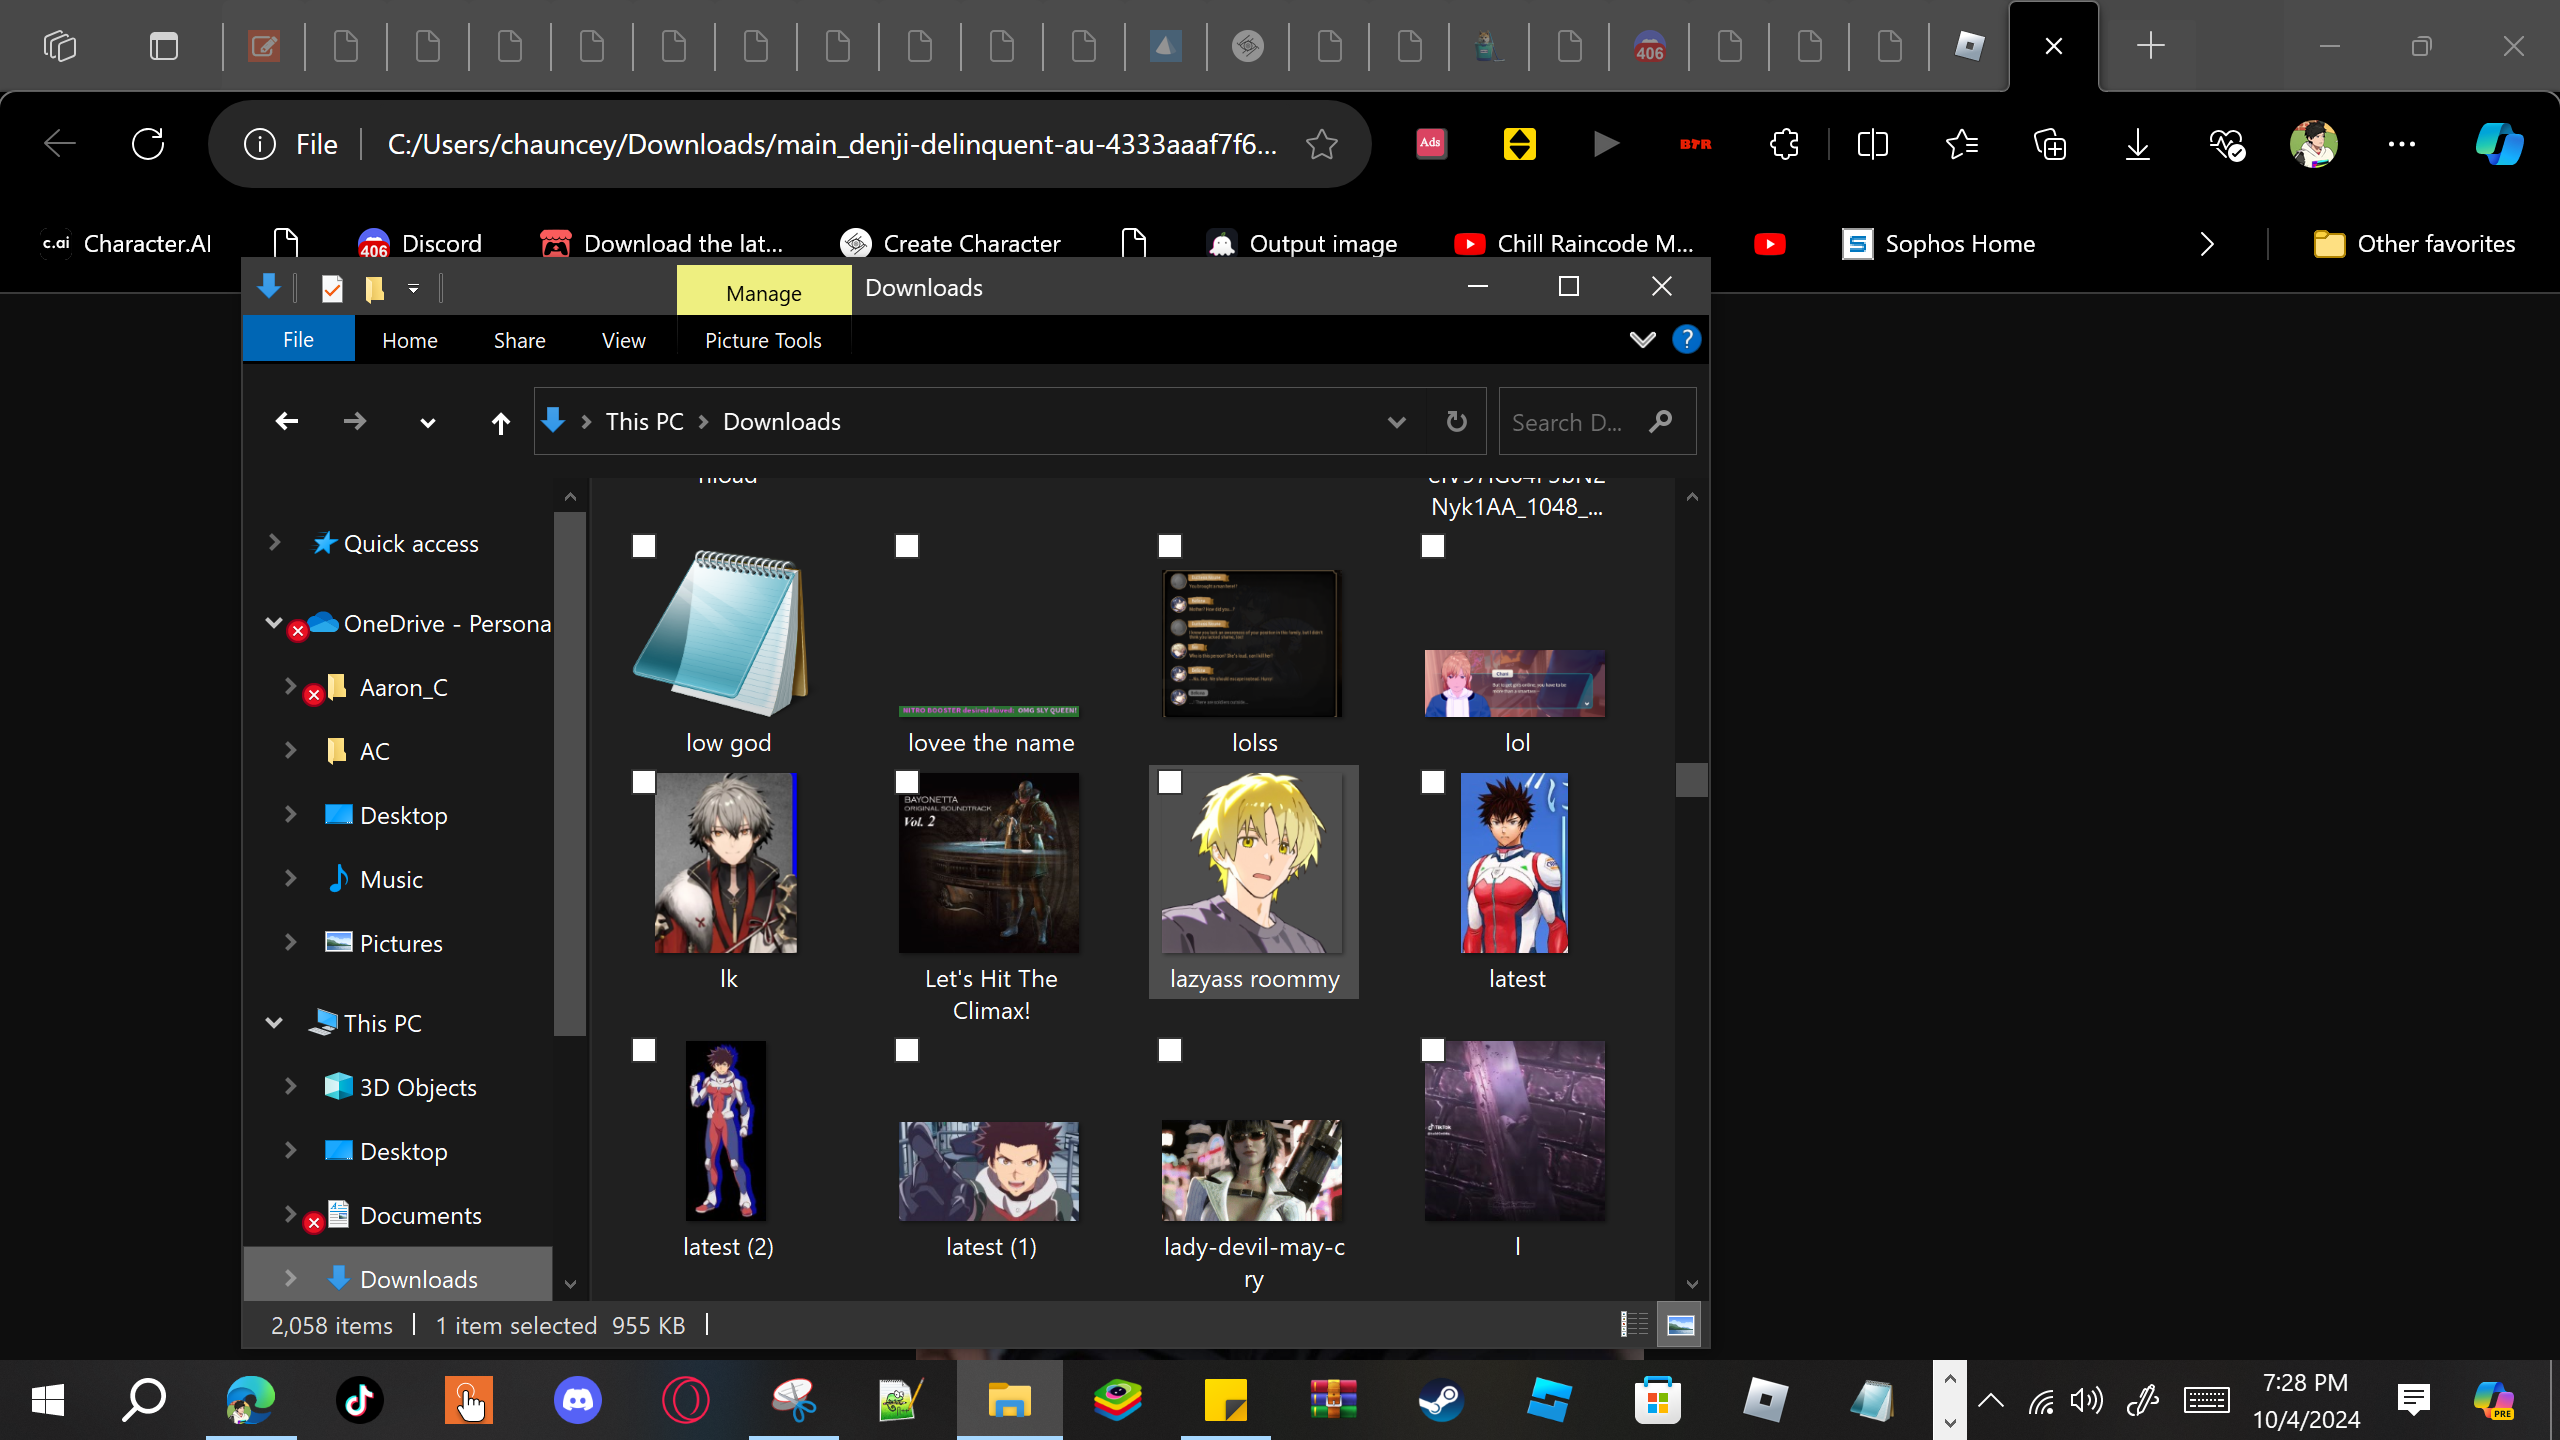The width and height of the screenshot is (2560, 1440).
Task: Click Explorer's Back arrow
Action: point(287,422)
